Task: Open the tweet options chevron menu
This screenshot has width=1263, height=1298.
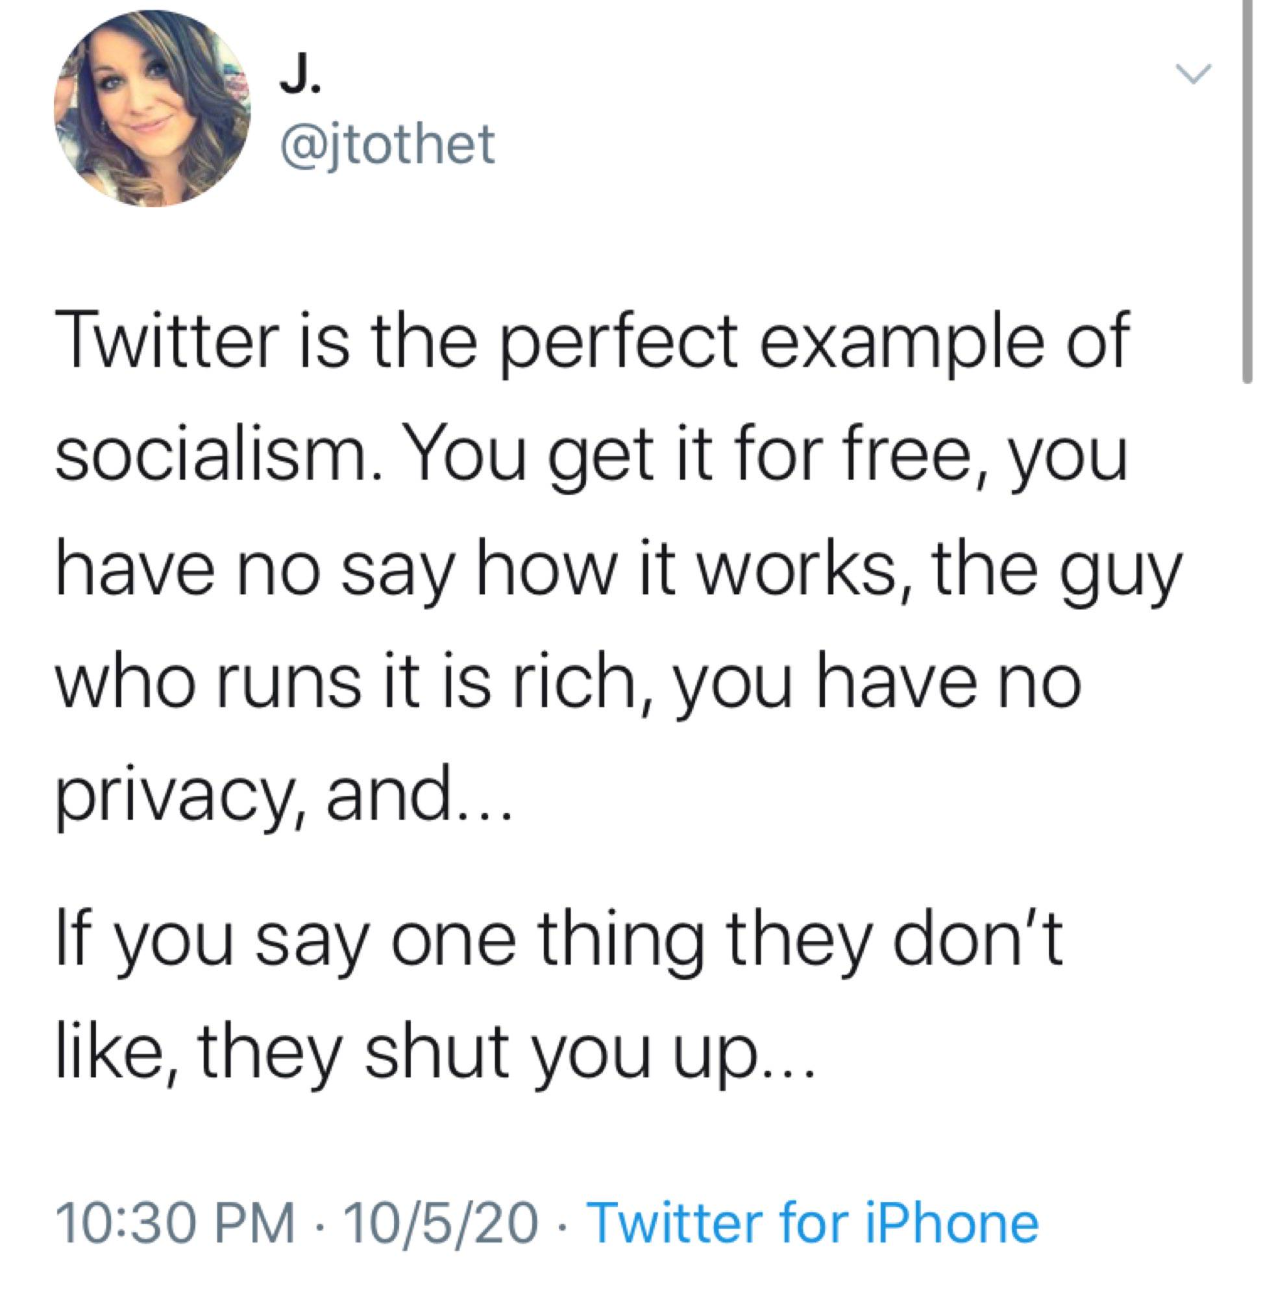Action: [x=1192, y=73]
